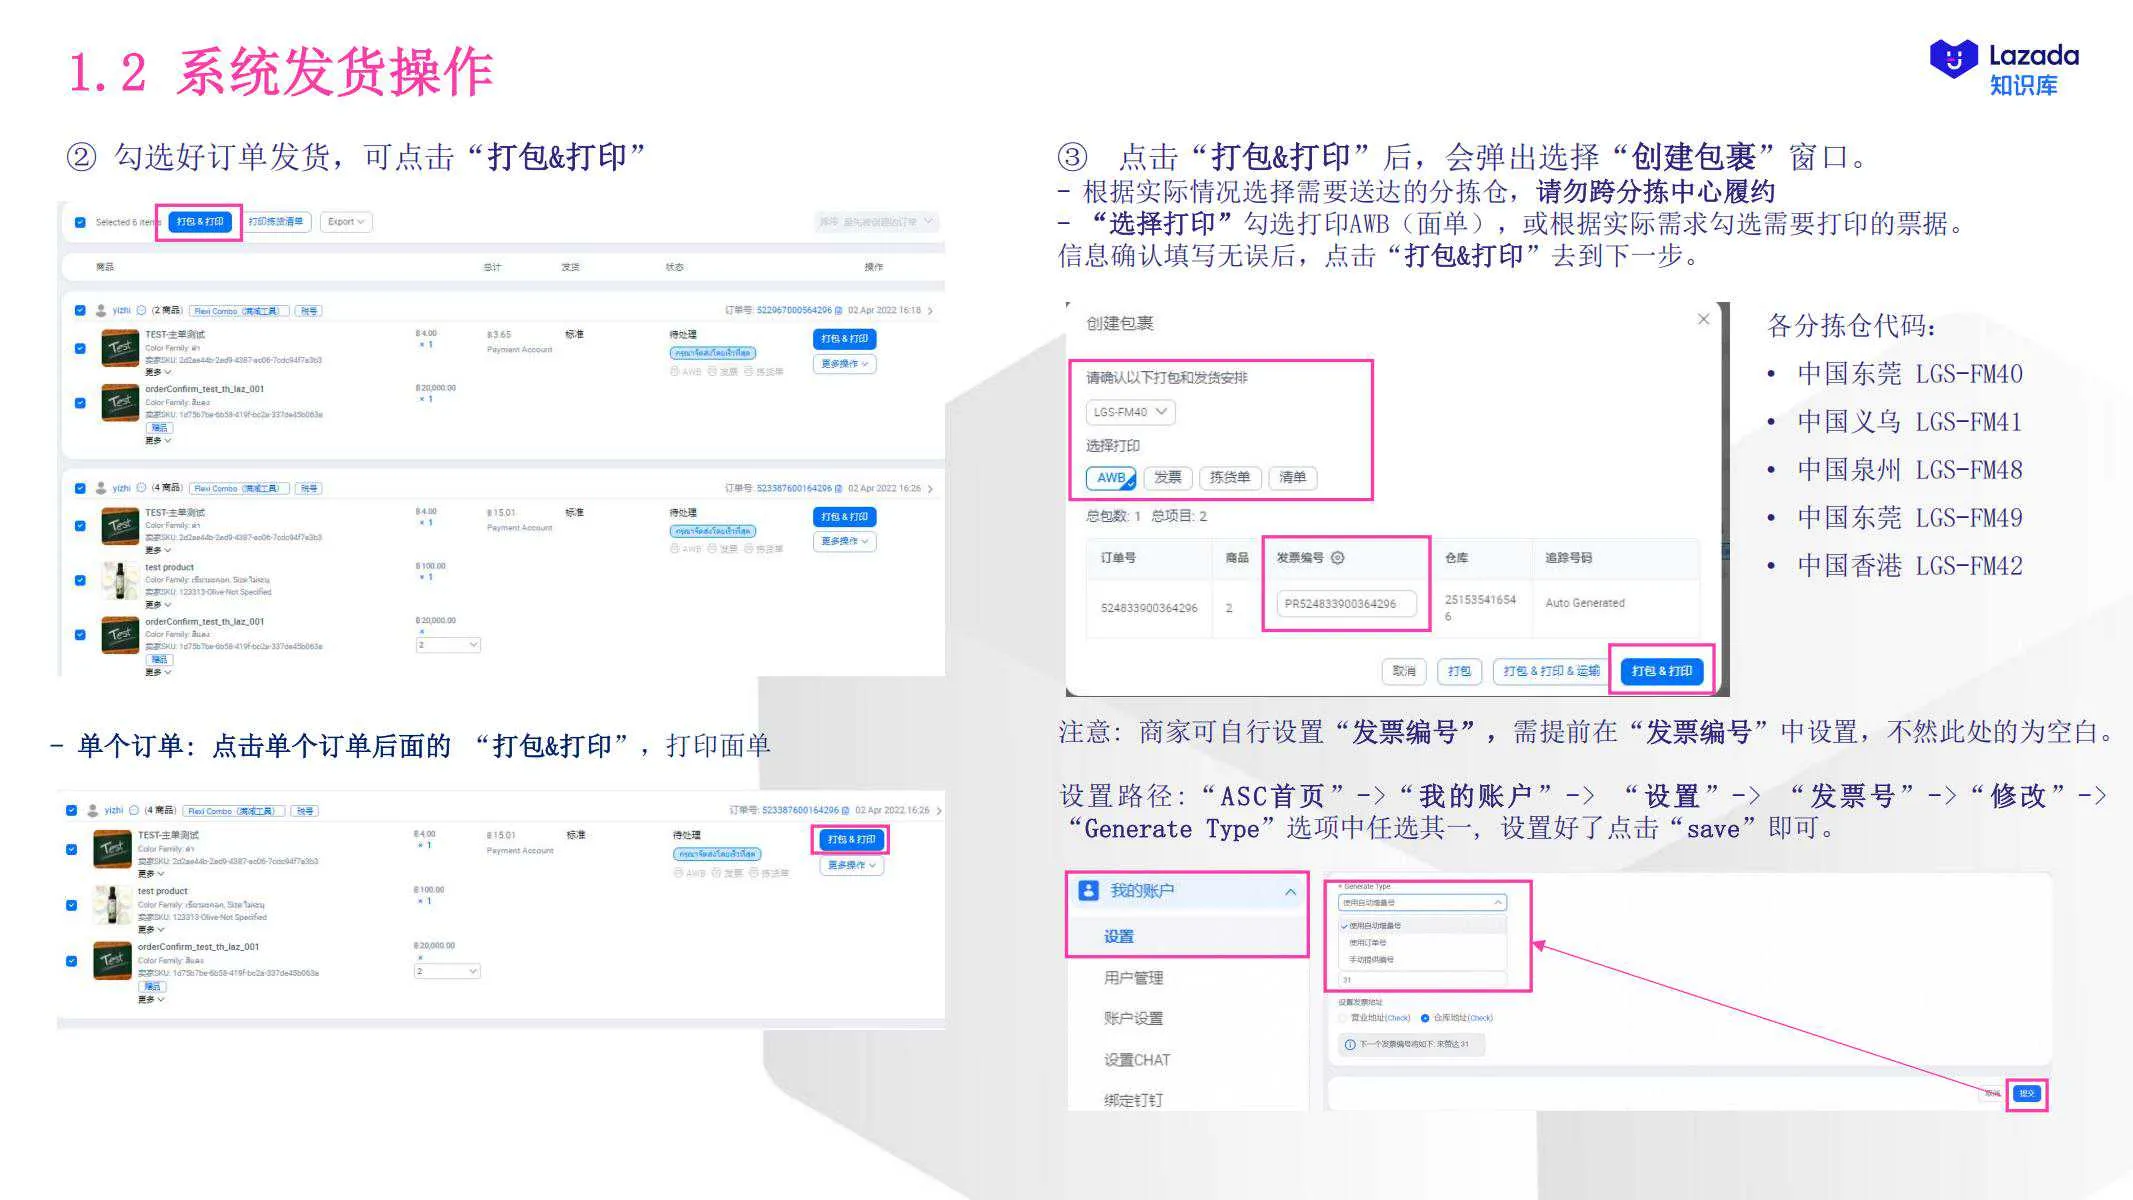The height and width of the screenshot is (1200, 2133).
Task: Toggle the AWB print selection checkbox
Action: point(1111,479)
